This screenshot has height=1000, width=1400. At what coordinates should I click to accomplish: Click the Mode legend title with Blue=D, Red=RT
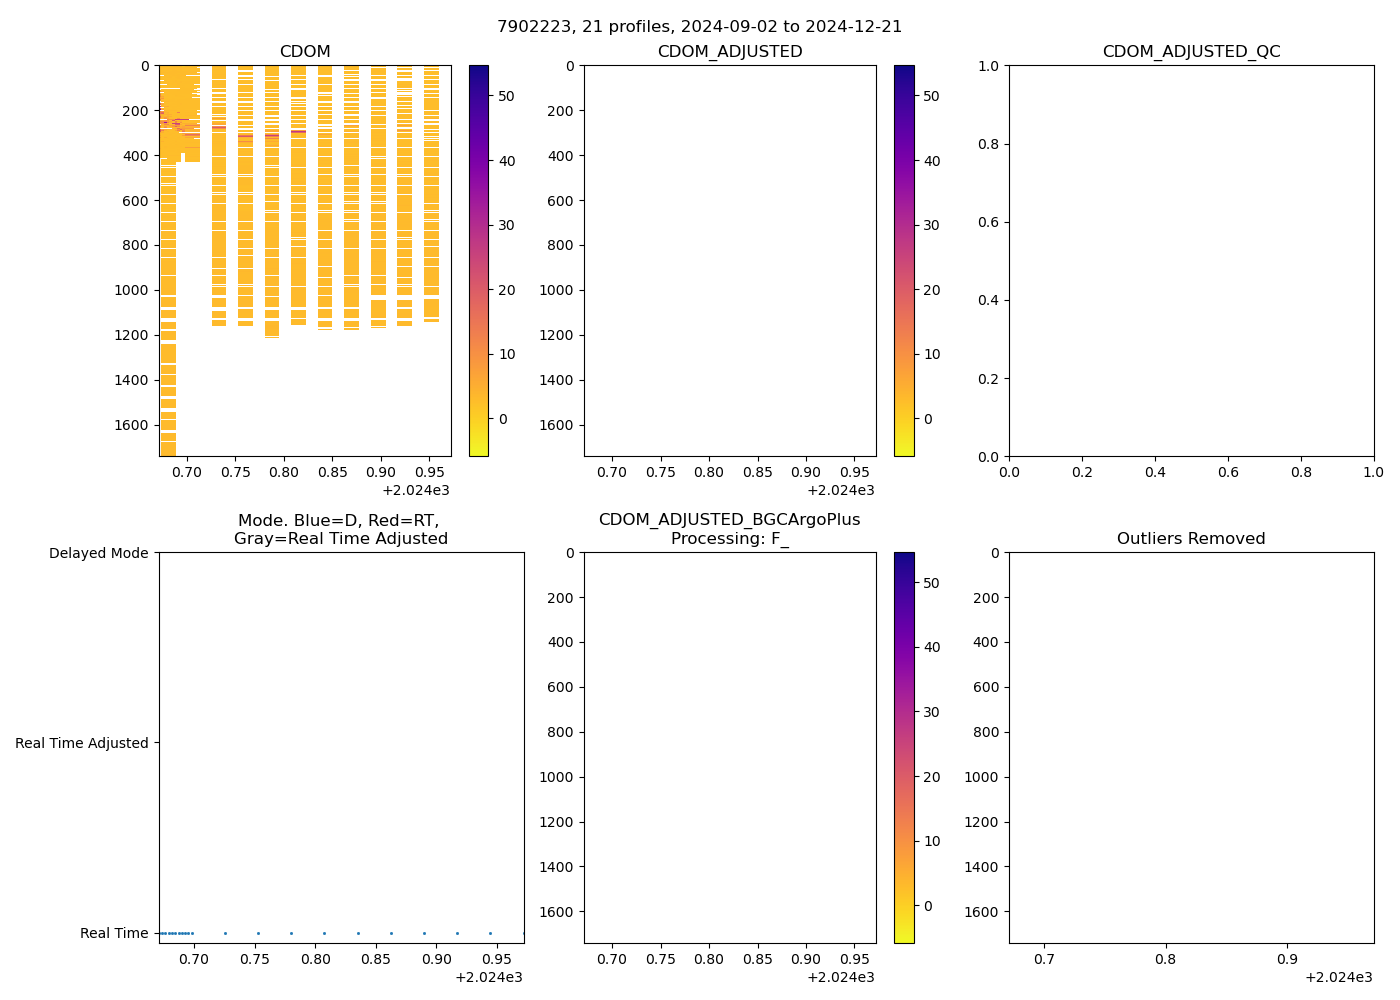tap(341, 529)
